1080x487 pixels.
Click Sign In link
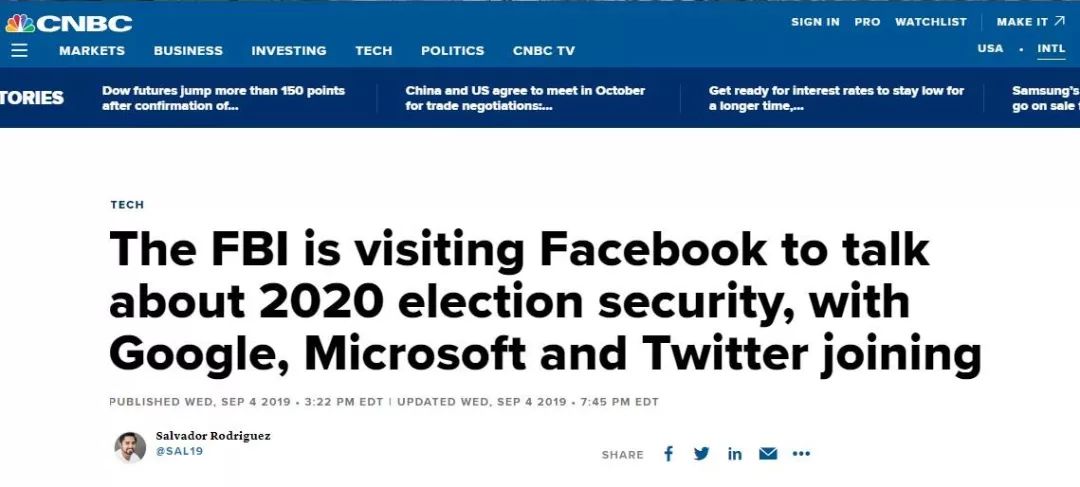coord(815,22)
